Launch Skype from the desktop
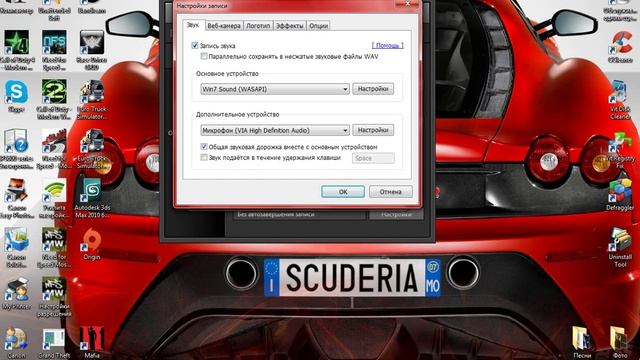Image resolution: width=640 pixels, height=360 pixels. click(x=16, y=92)
